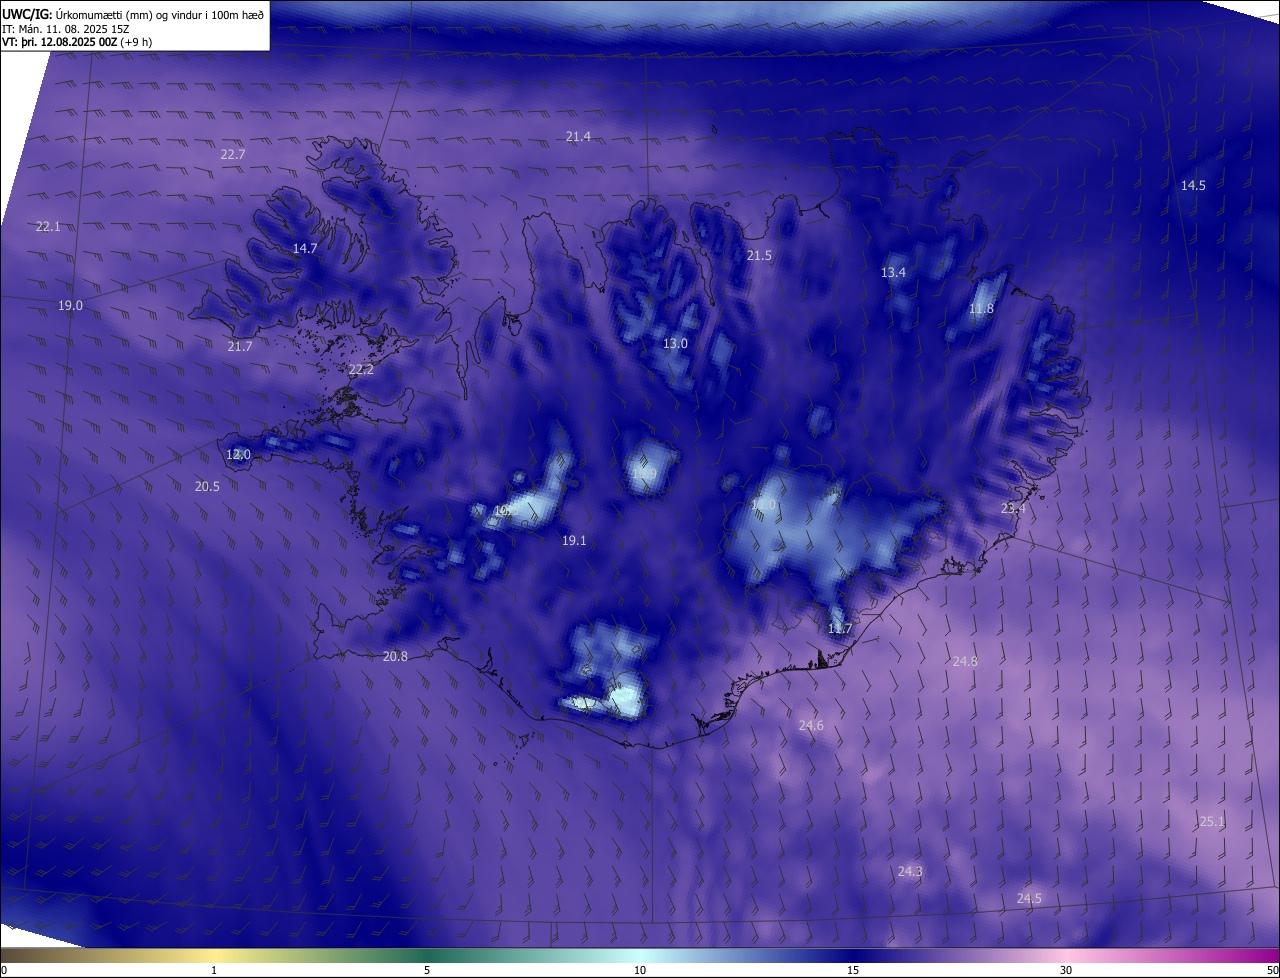This screenshot has width=1280, height=978.
Task: Click the colour scale tick label 0
Action: (3, 970)
